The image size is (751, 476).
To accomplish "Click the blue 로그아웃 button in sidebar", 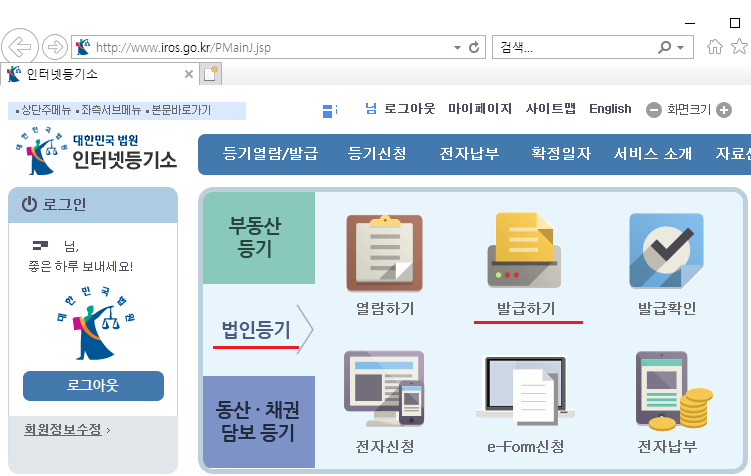I will coord(93,385).
